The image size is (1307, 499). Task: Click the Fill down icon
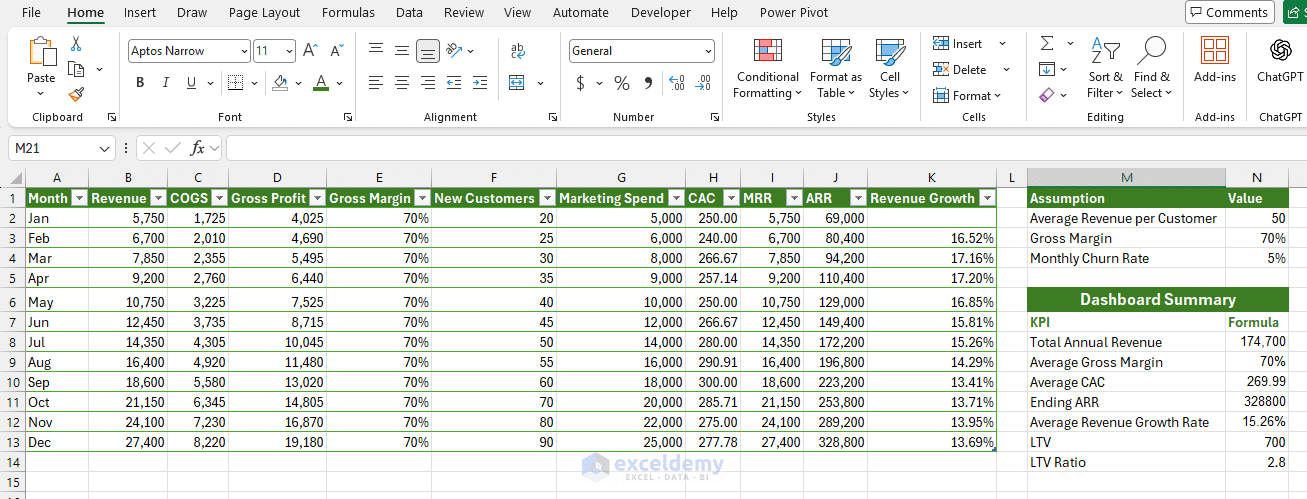pyautogui.click(x=1047, y=69)
